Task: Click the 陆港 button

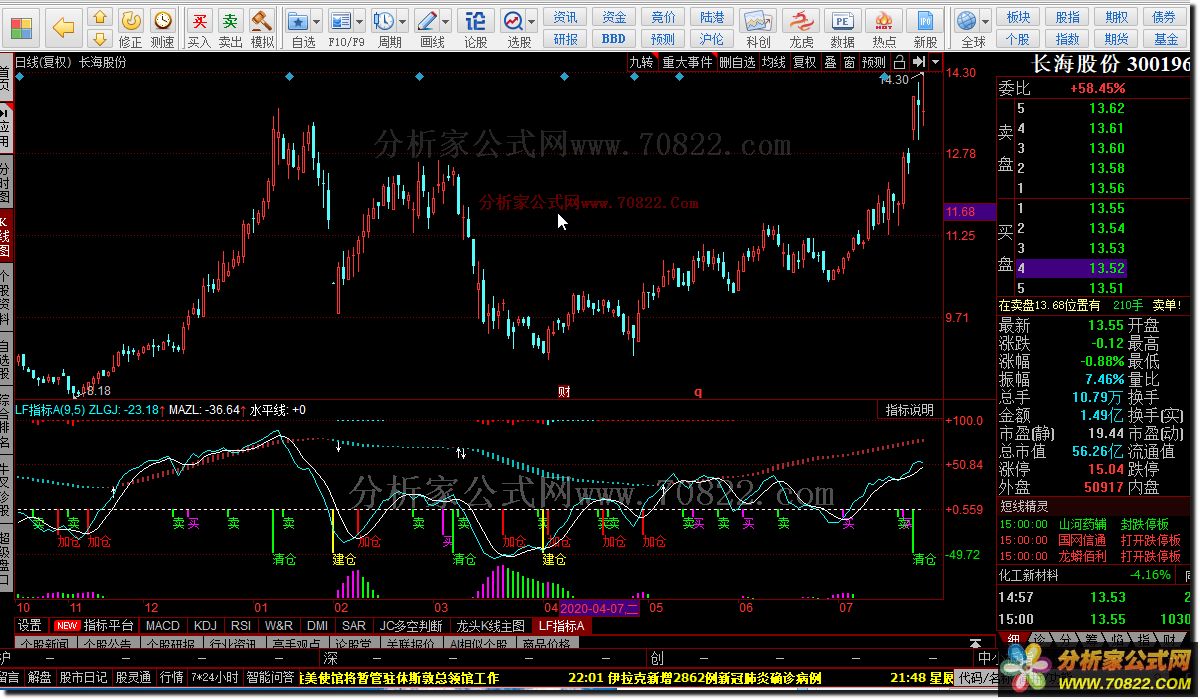Action: click(x=711, y=17)
